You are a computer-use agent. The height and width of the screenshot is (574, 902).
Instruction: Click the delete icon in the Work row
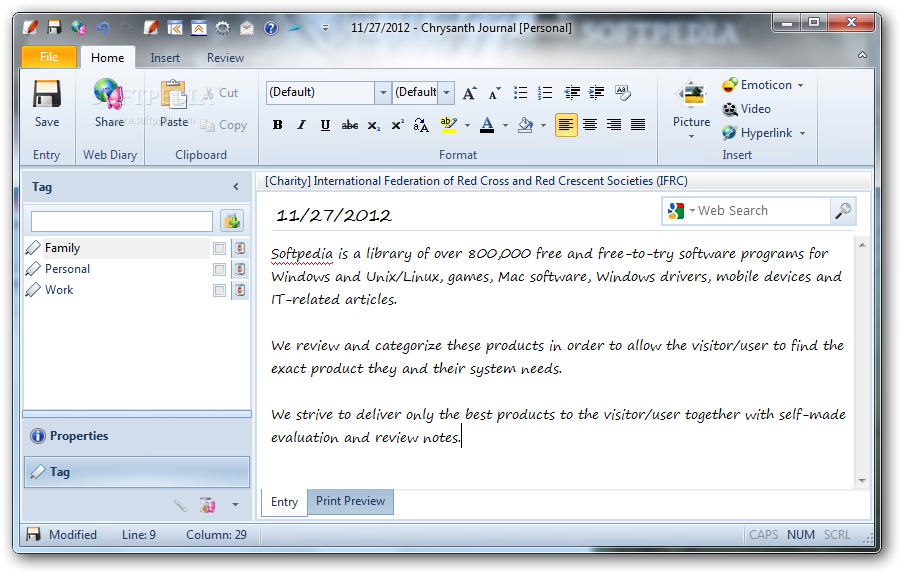[x=240, y=290]
